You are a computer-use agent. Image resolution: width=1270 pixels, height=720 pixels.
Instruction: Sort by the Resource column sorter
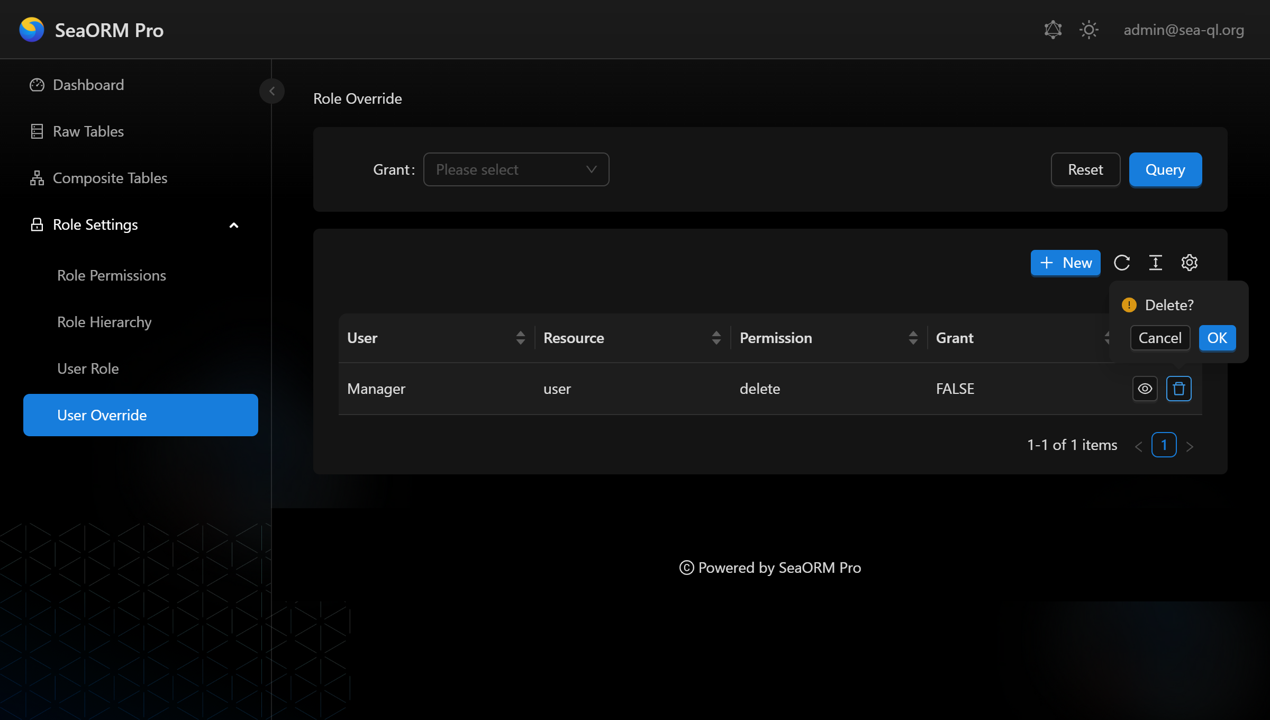point(716,338)
